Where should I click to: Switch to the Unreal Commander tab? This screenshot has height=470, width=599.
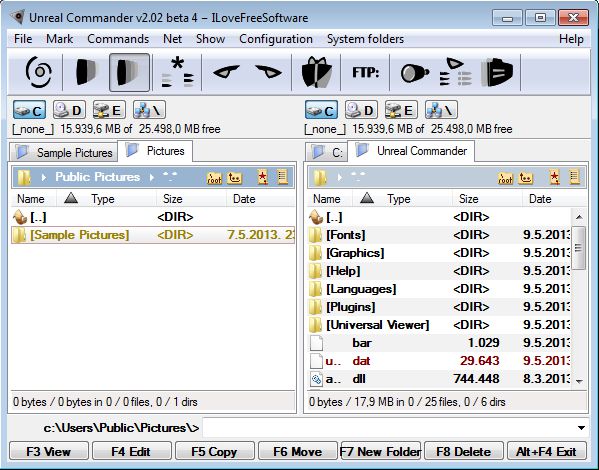click(x=411, y=151)
